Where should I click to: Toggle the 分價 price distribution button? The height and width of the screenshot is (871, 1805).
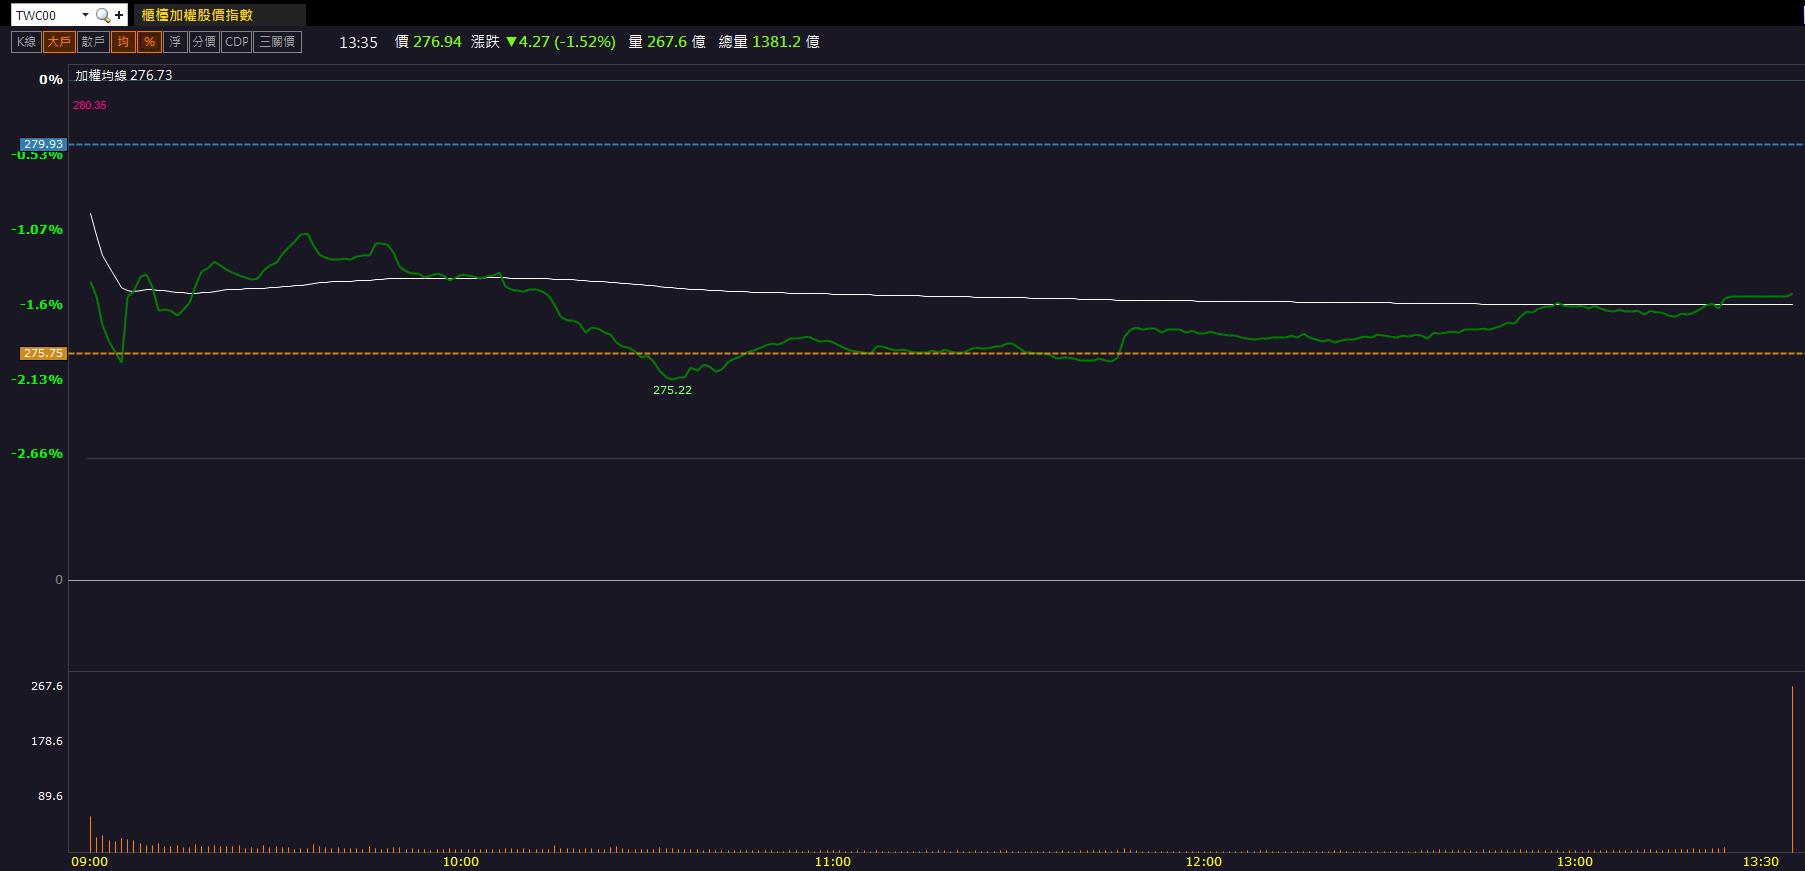pos(204,42)
